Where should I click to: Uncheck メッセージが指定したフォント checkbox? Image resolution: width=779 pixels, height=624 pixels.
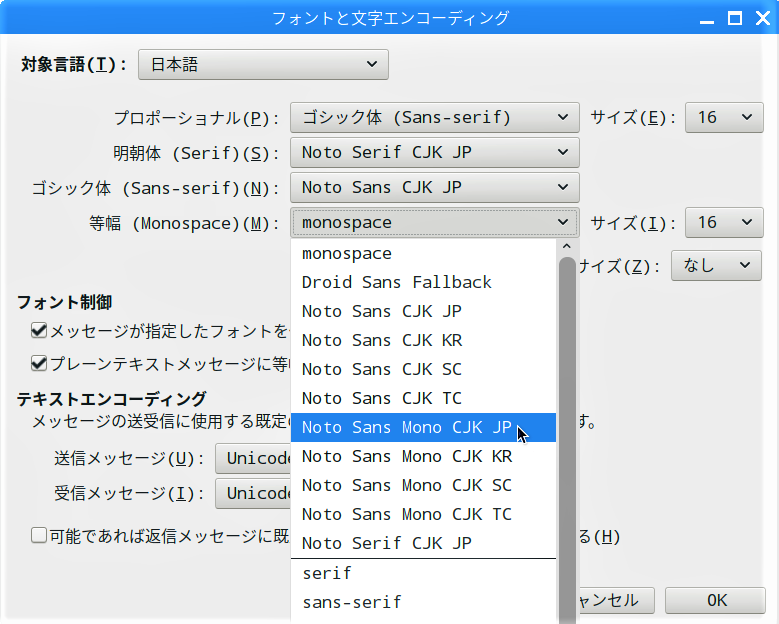pyautogui.click(x=39, y=330)
